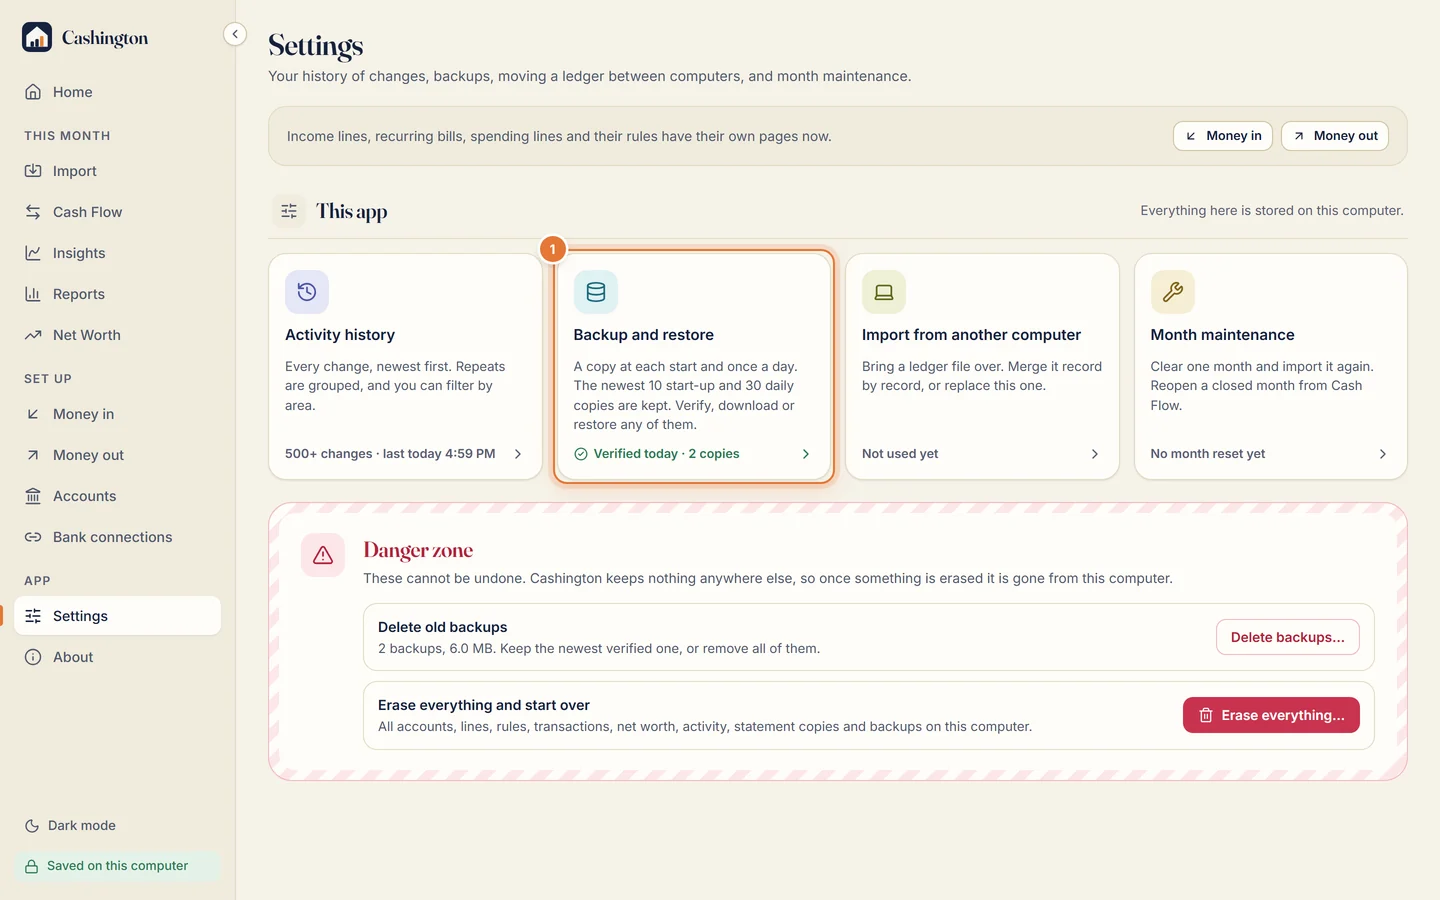Click the Net Worth trending icon

[x=33, y=335]
